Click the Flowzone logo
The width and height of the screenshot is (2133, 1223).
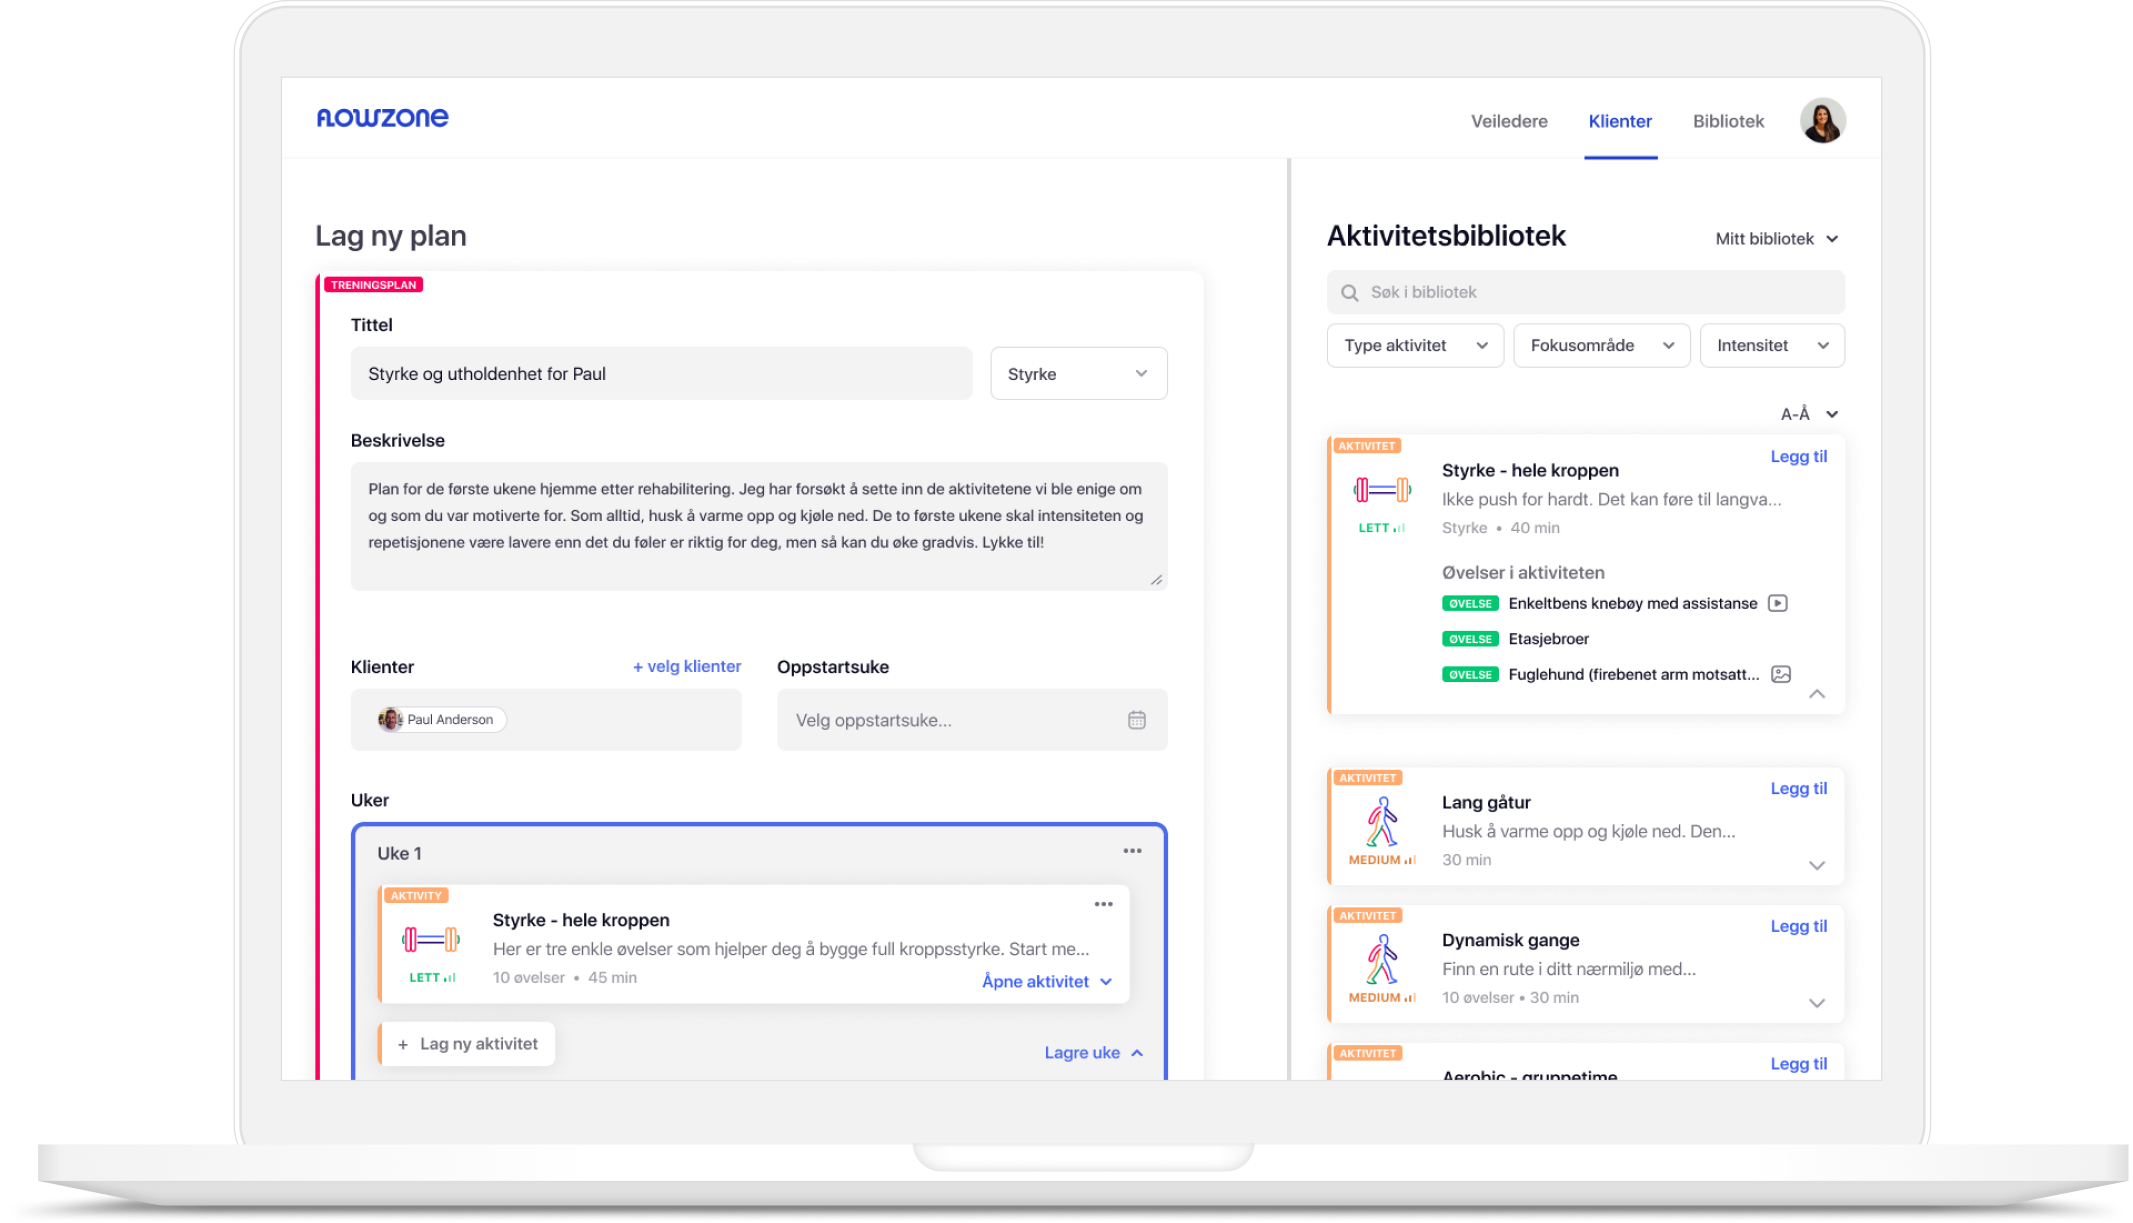pyautogui.click(x=383, y=117)
